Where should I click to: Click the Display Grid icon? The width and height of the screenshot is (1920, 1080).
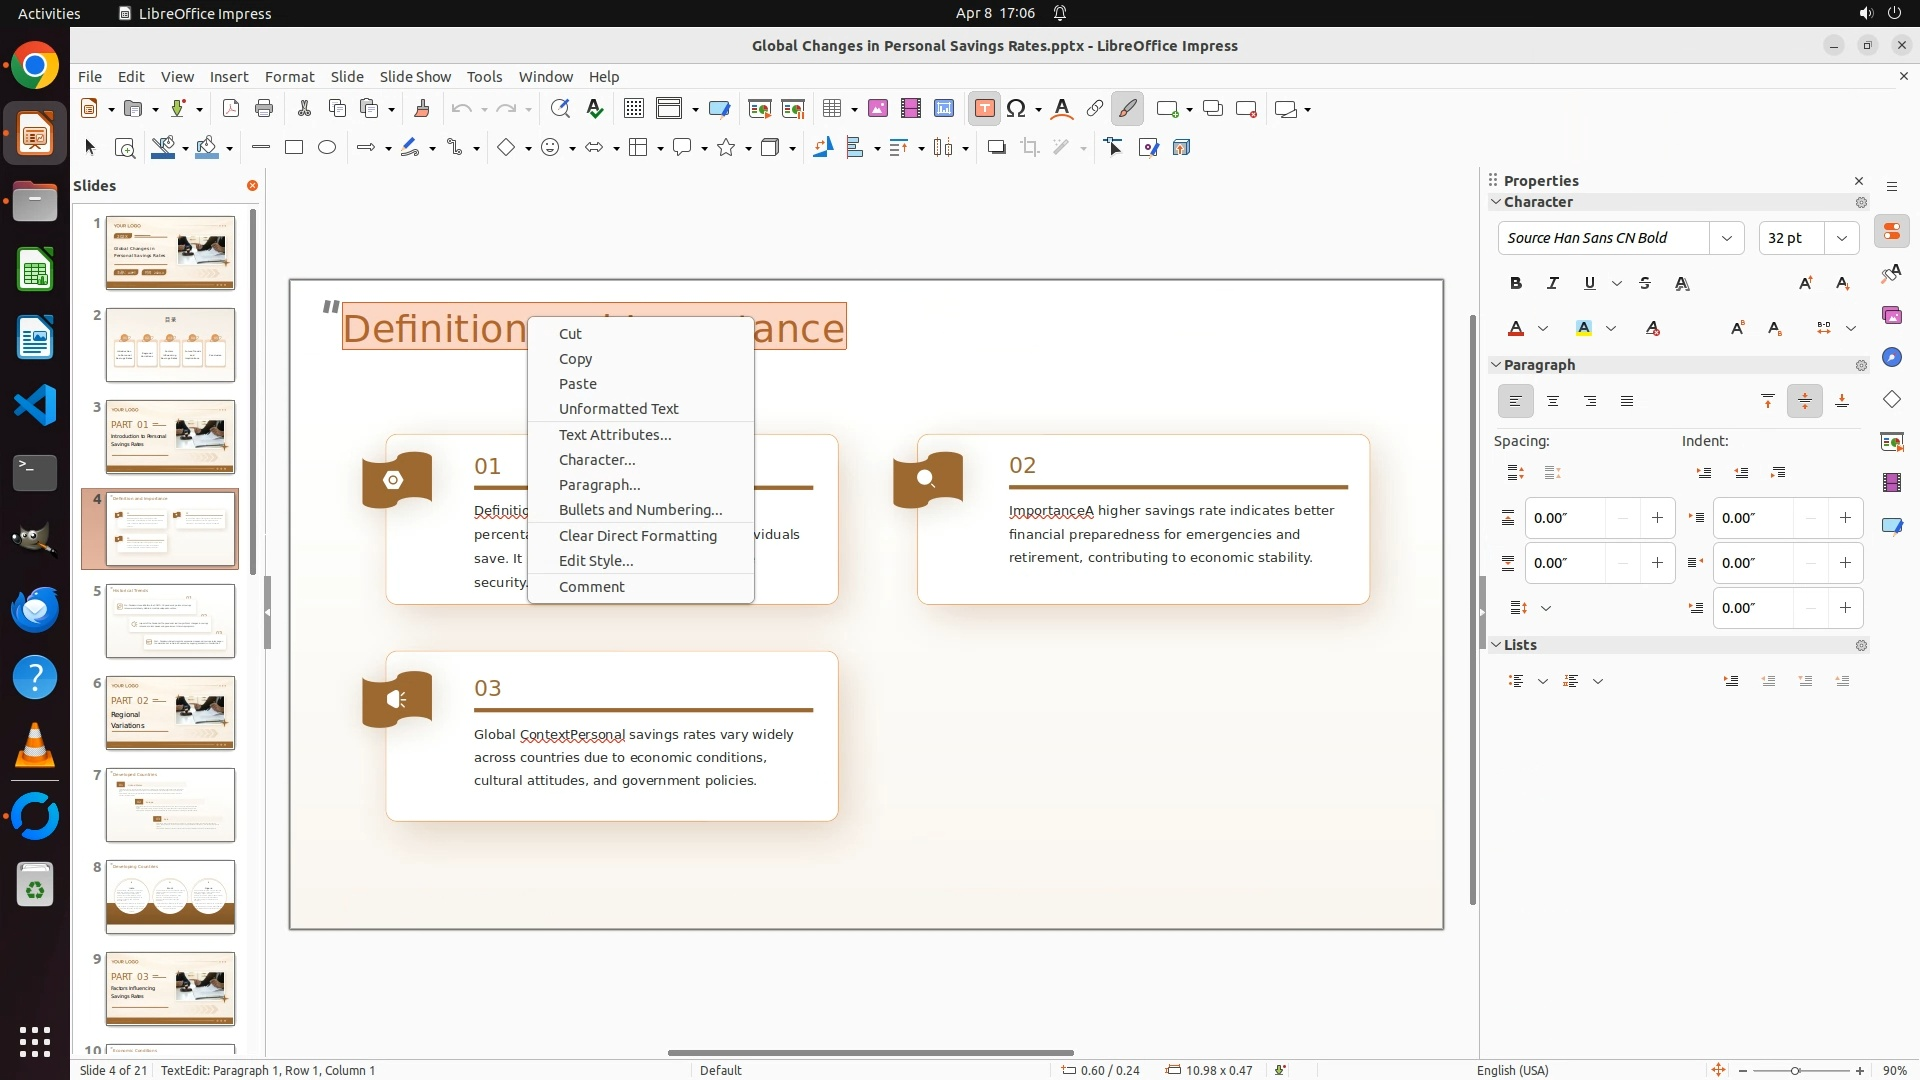tap(633, 109)
